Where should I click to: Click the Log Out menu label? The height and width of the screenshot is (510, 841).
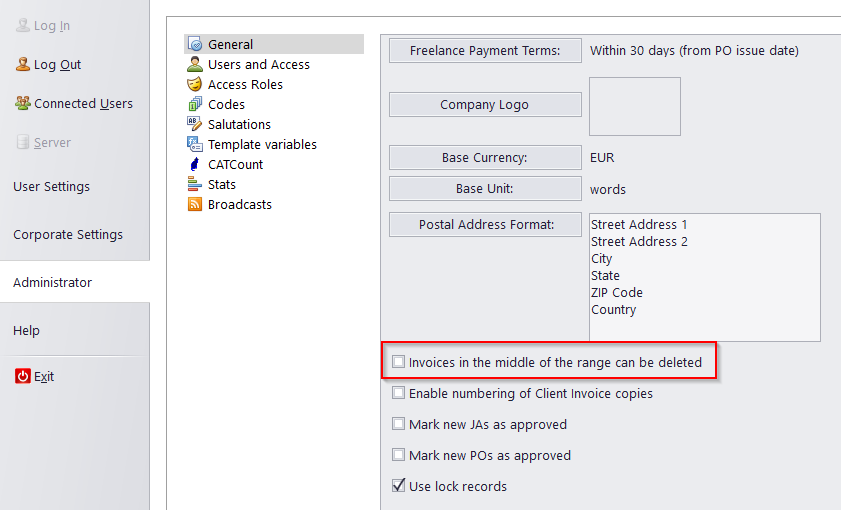pyautogui.click(x=57, y=64)
